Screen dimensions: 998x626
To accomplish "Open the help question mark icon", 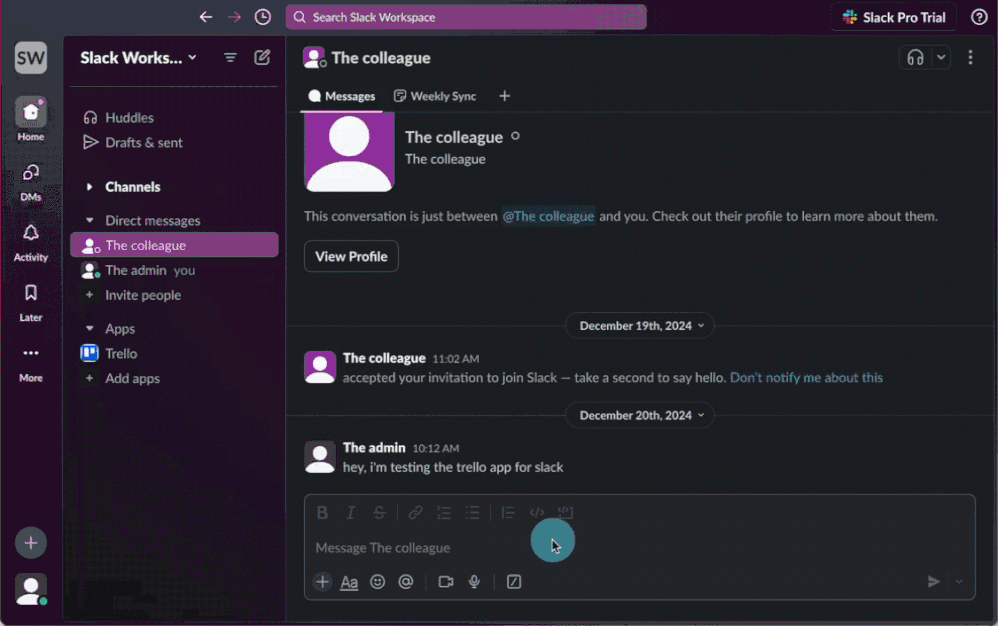I will click(x=979, y=17).
